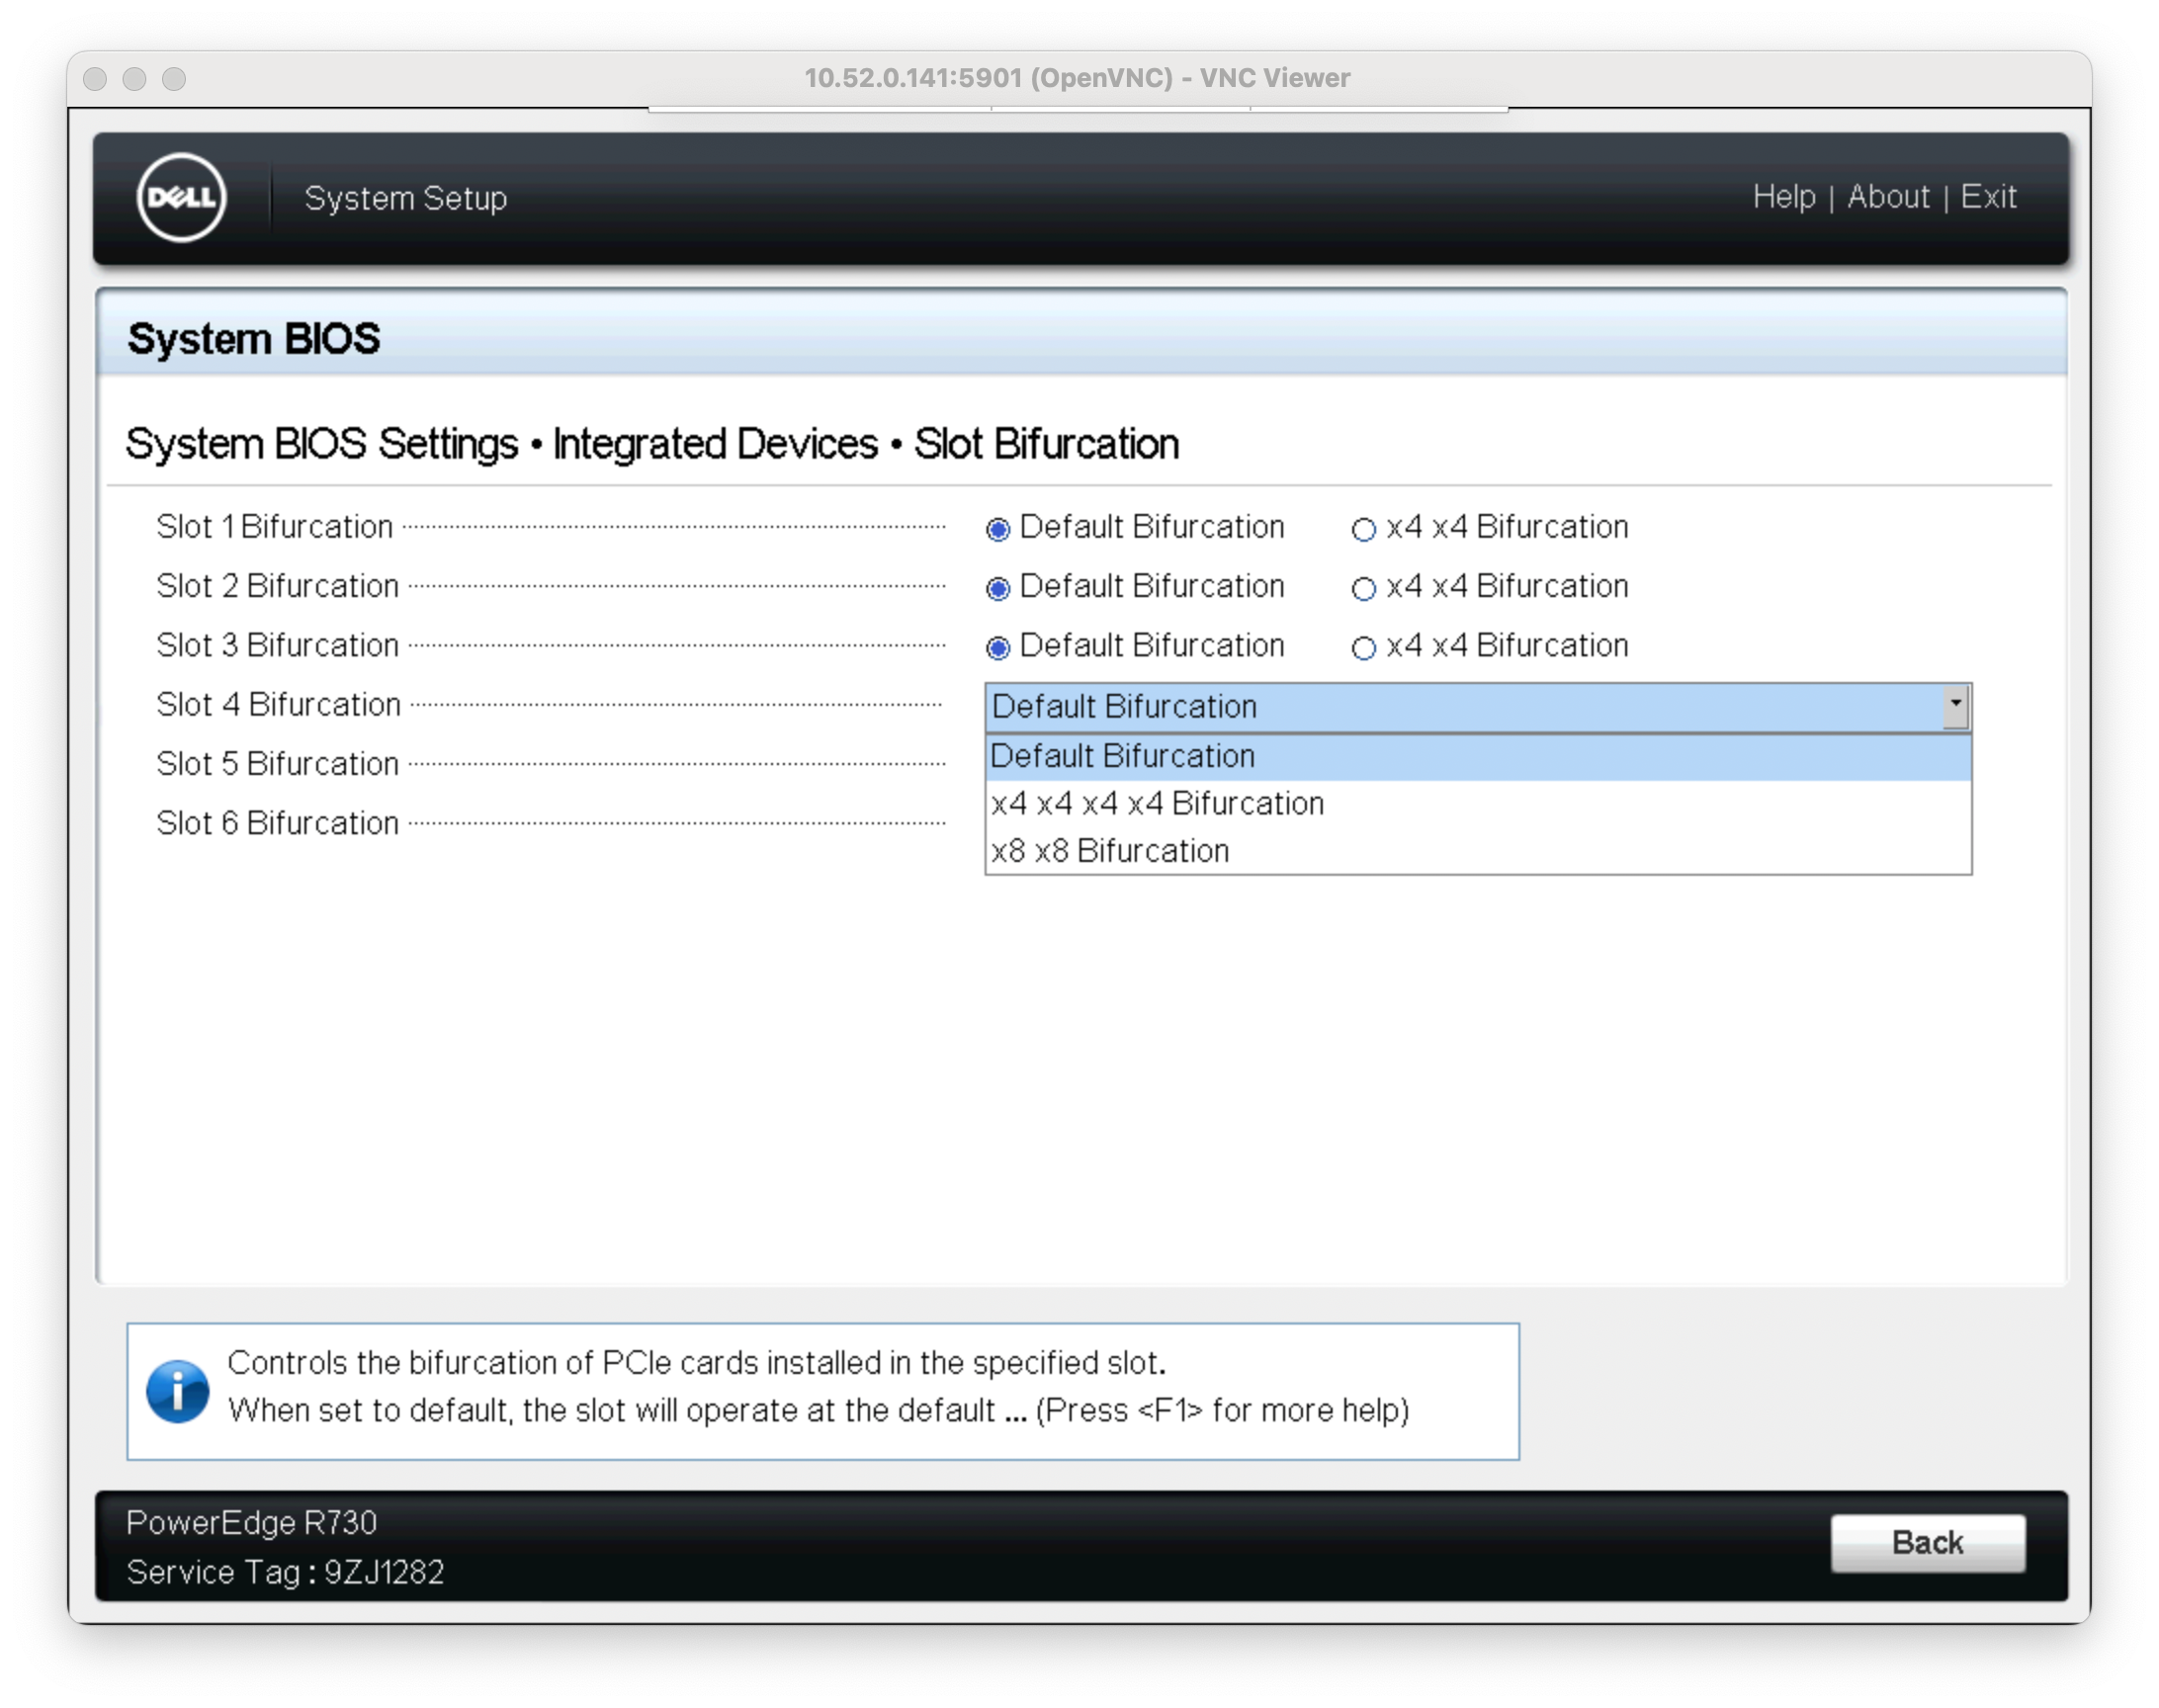Click the Slot 3 Bifurcation label

[277, 645]
